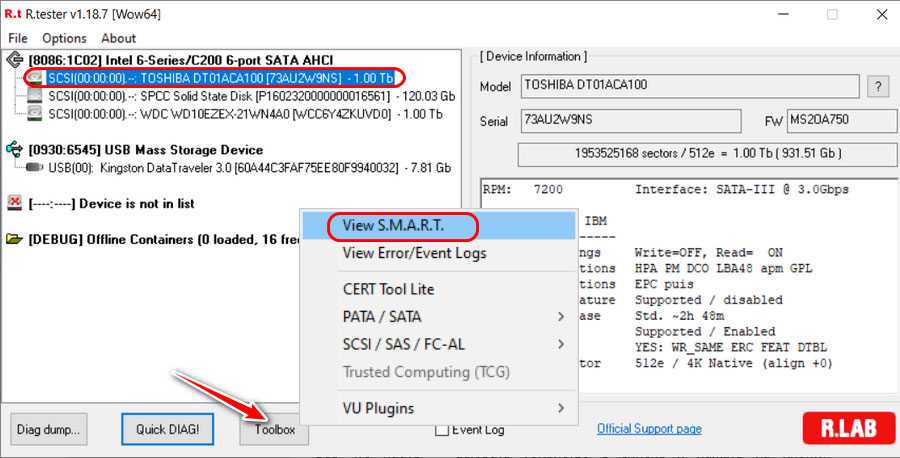
Task: Choose View Error/Event Logs menu entry
Action: [x=414, y=253]
